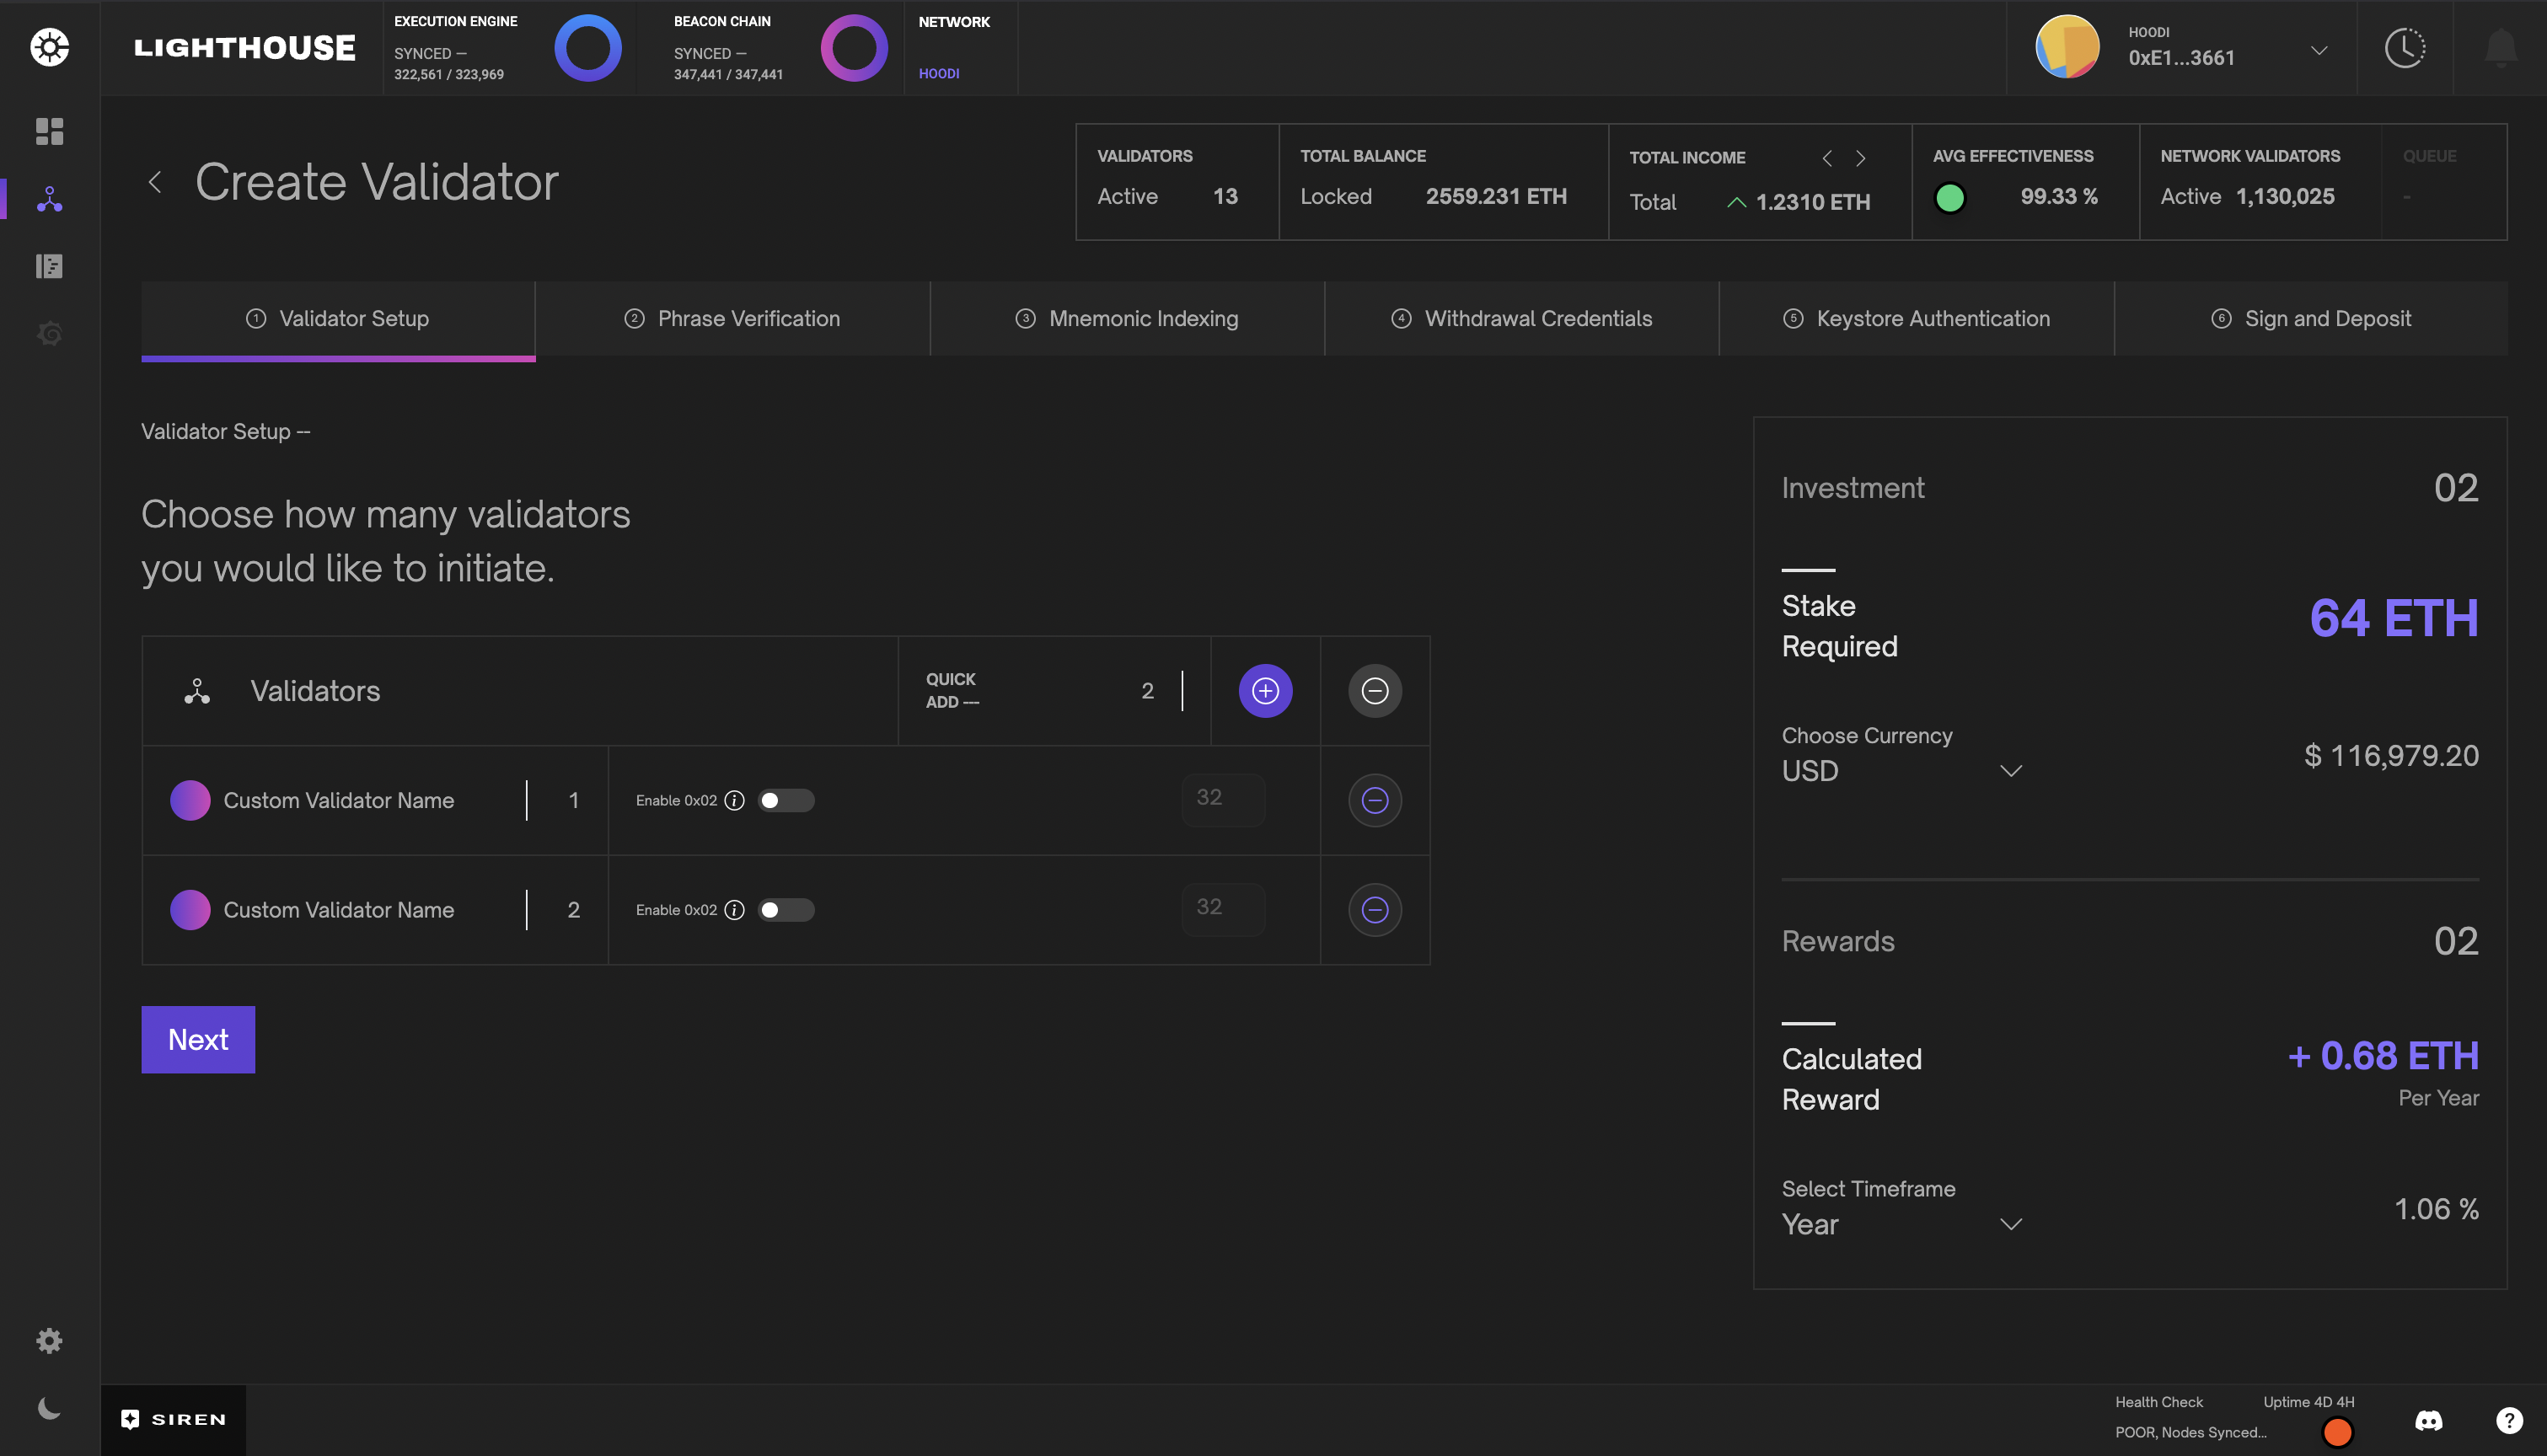
Task: Open the Grafana icon in sidebar
Action: (49, 333)
